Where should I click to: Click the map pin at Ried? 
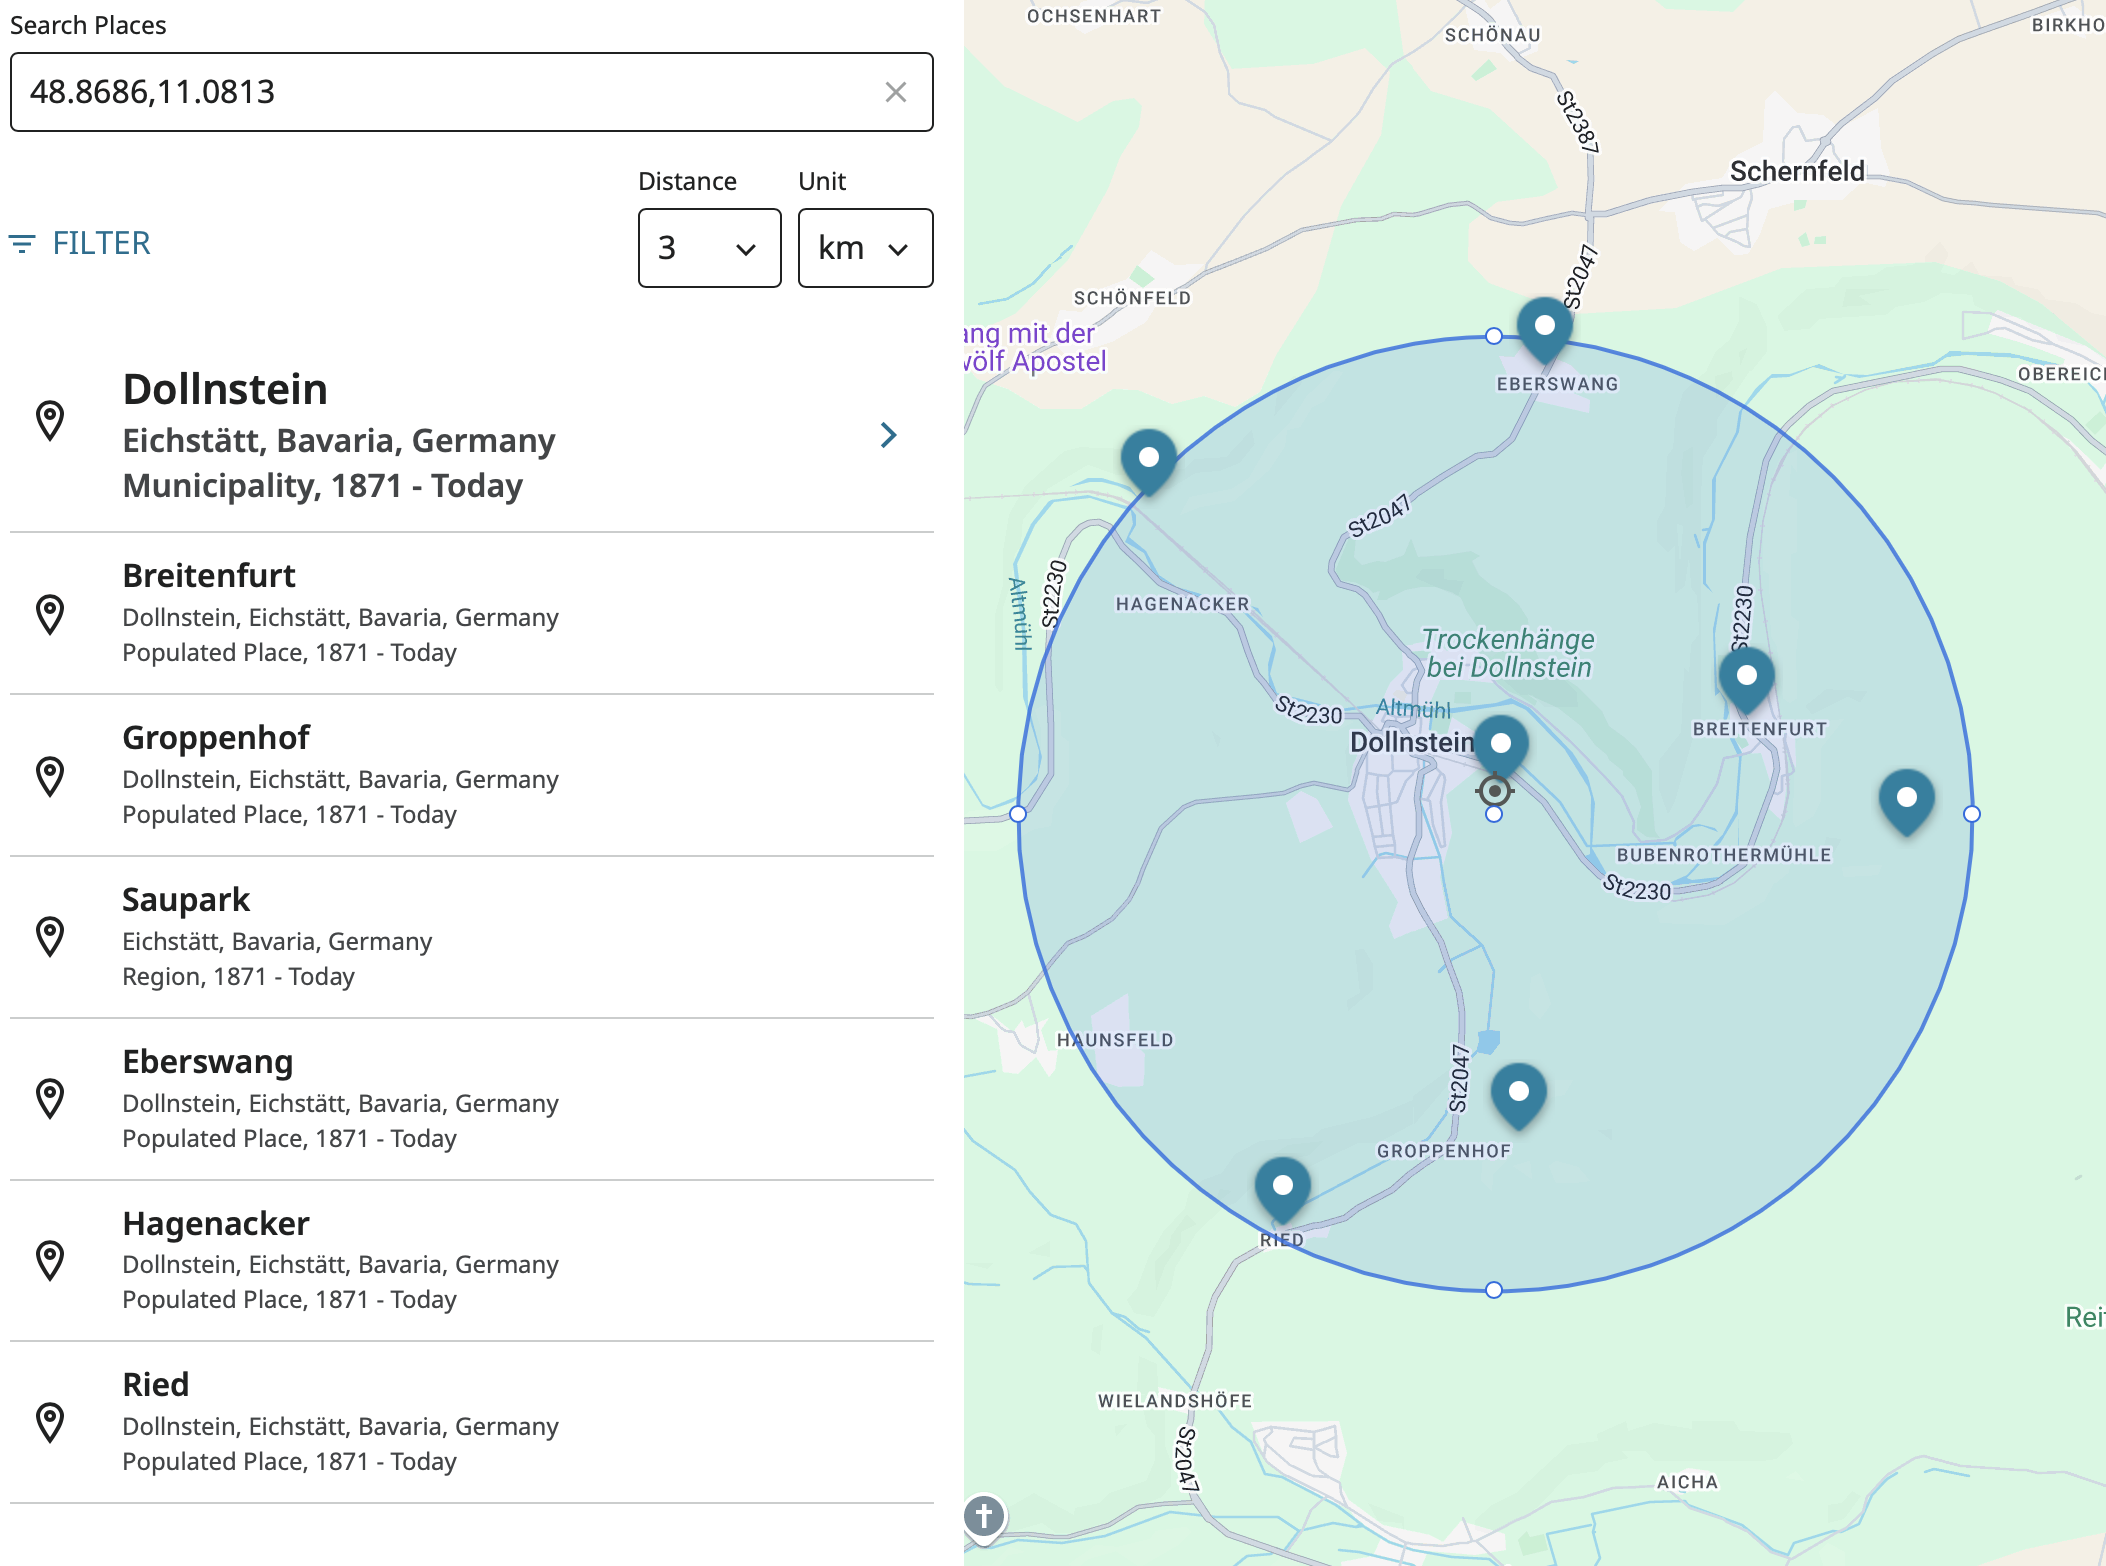click(x=1282, y=1187)
